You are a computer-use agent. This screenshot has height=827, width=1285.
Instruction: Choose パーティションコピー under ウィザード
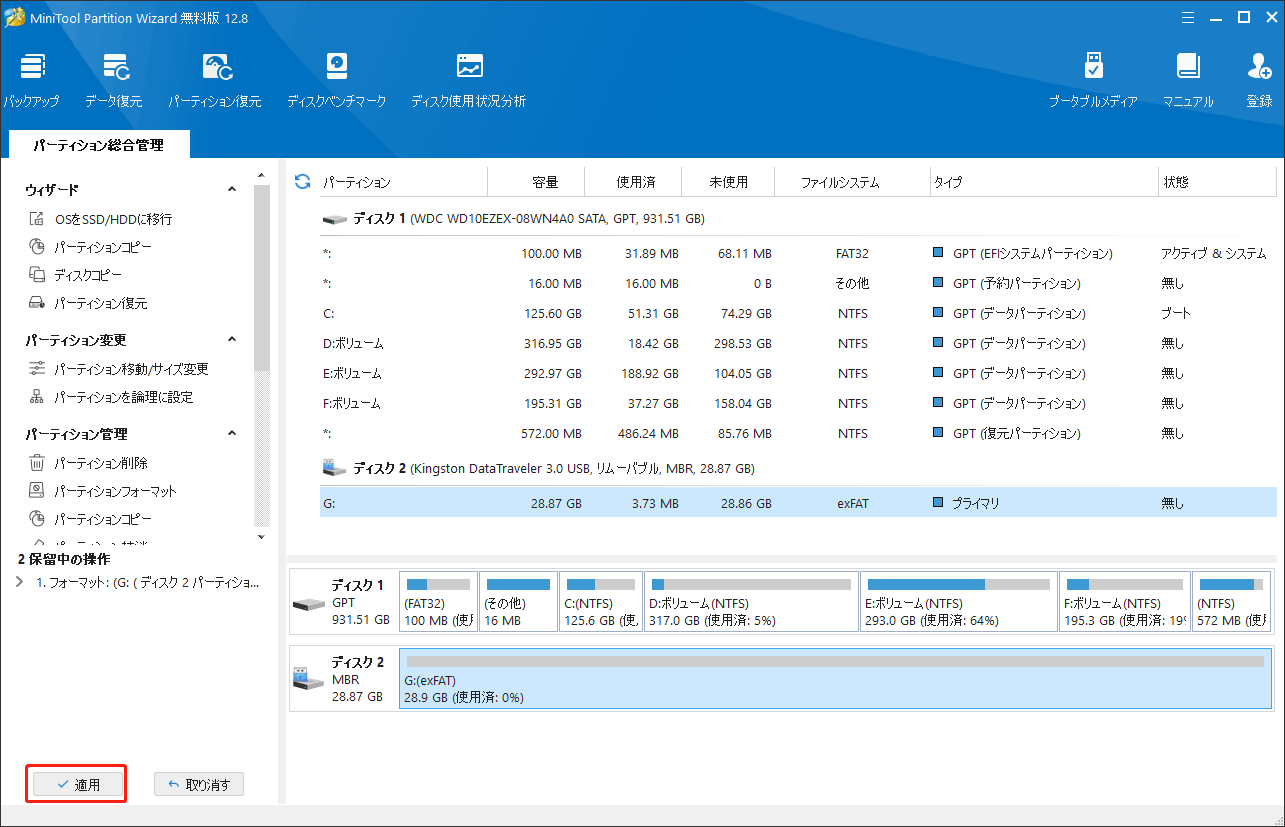point(90,247)
